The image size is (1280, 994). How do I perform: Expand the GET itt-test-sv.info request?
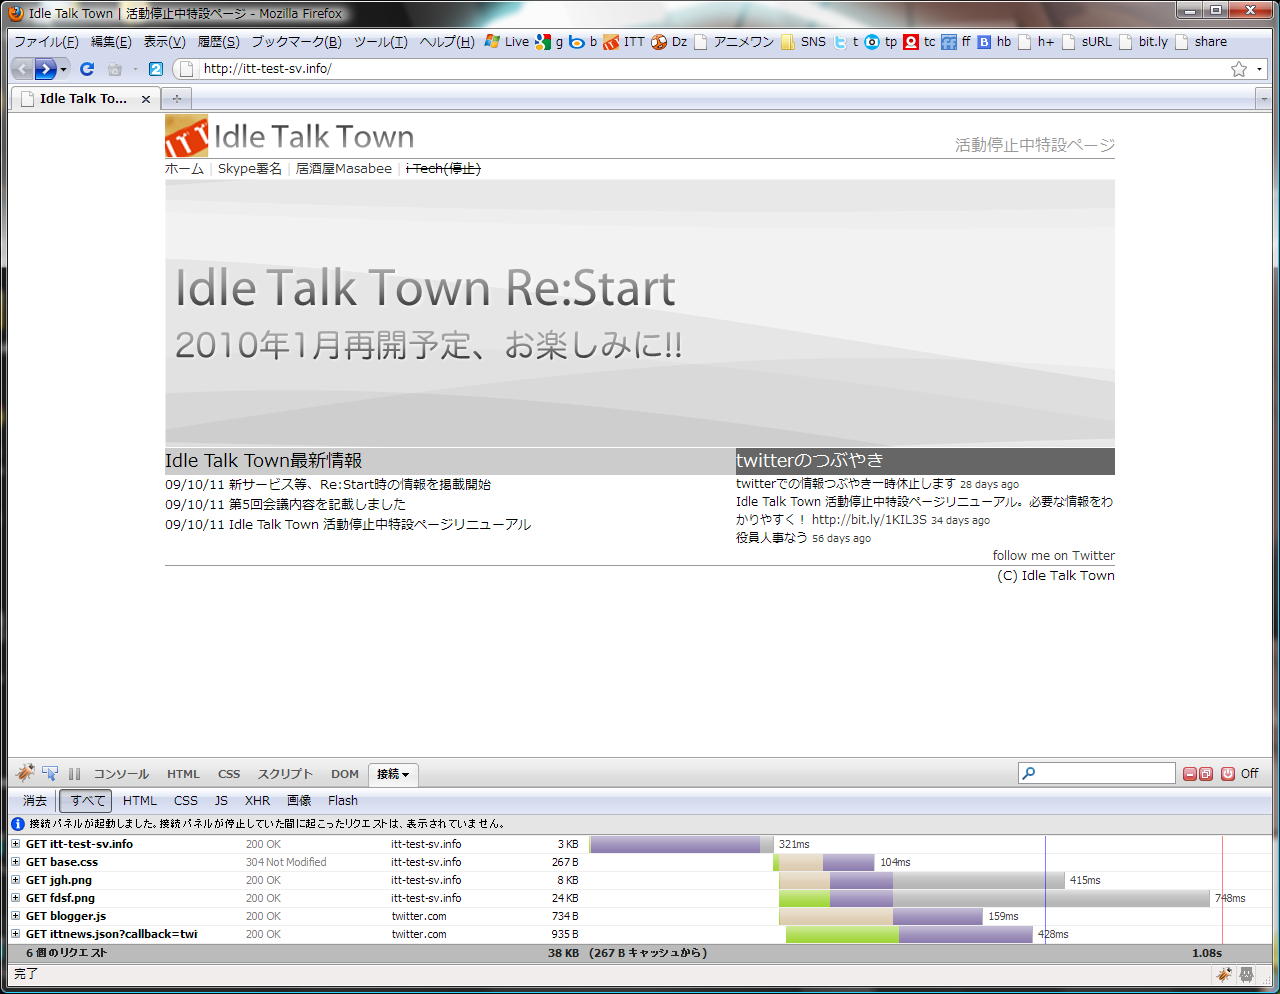[x=16, y=844]
